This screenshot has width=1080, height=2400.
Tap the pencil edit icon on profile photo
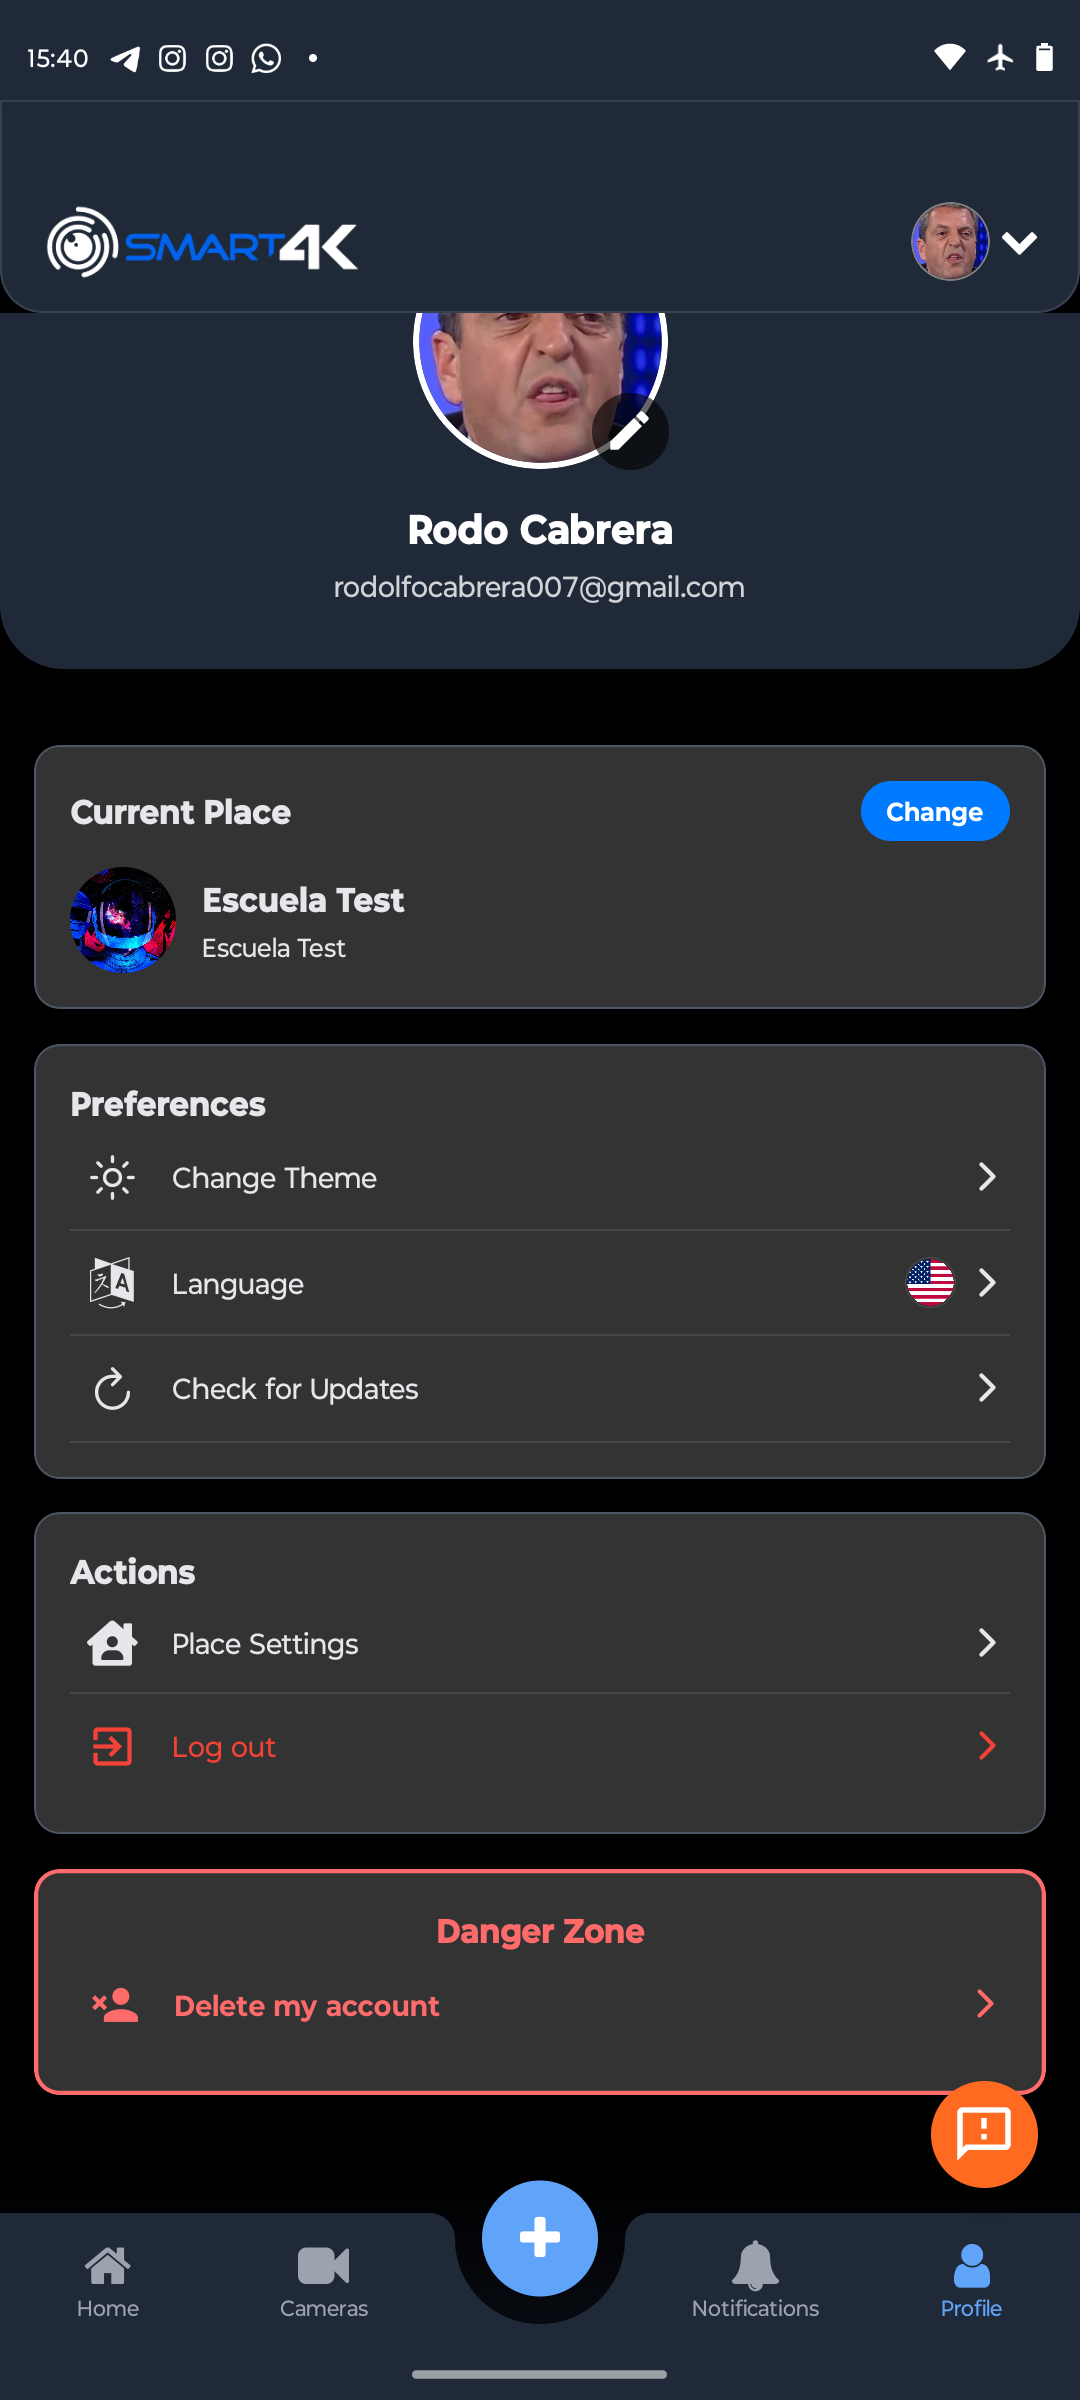tap(630, 431)
